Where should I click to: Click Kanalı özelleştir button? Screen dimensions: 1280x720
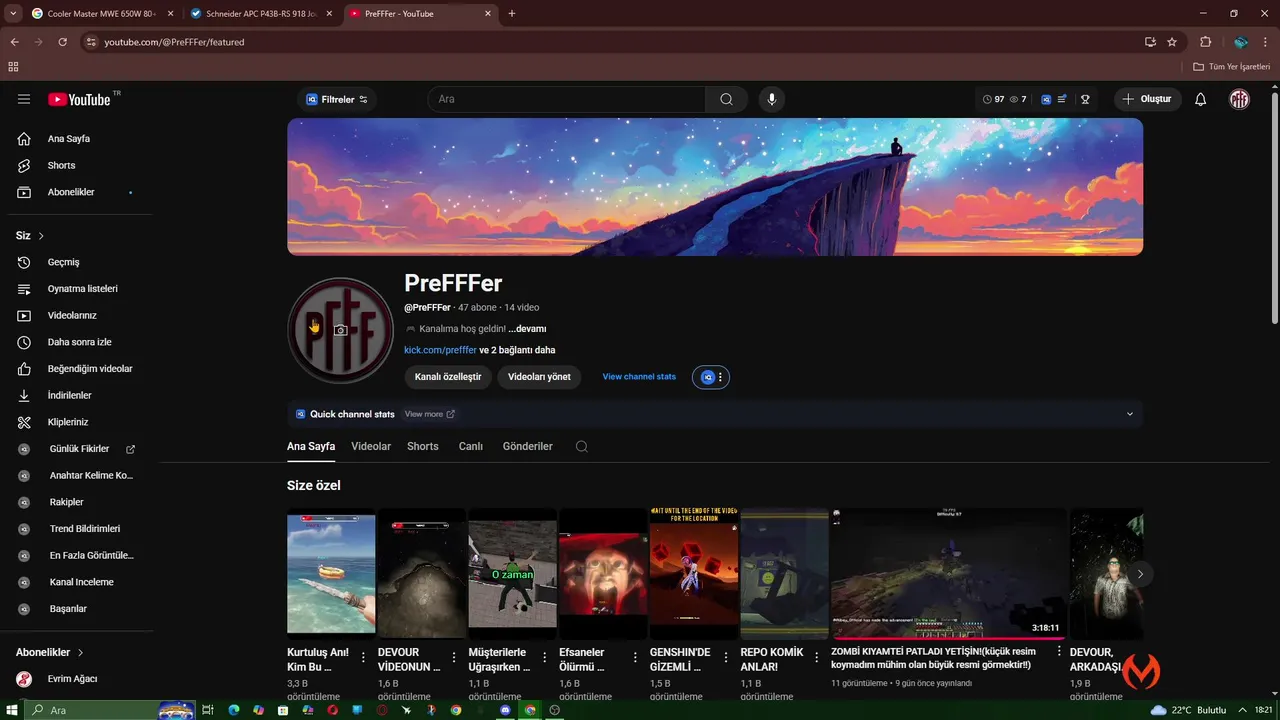click(448, 377)
